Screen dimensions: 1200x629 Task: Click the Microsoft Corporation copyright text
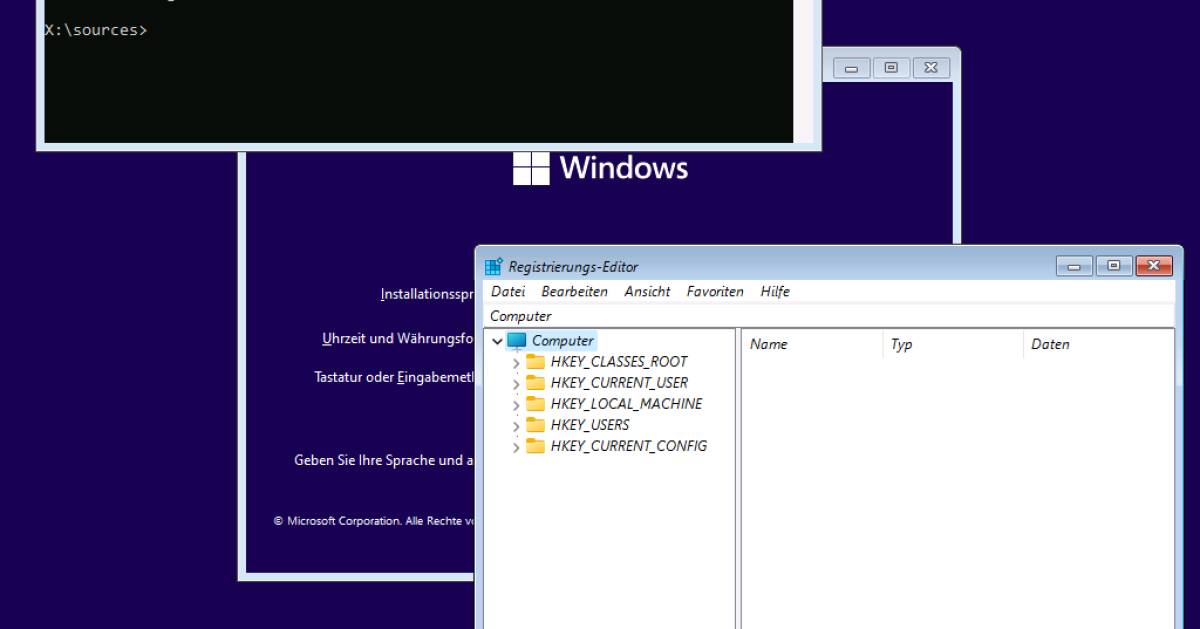click(374, 521)
